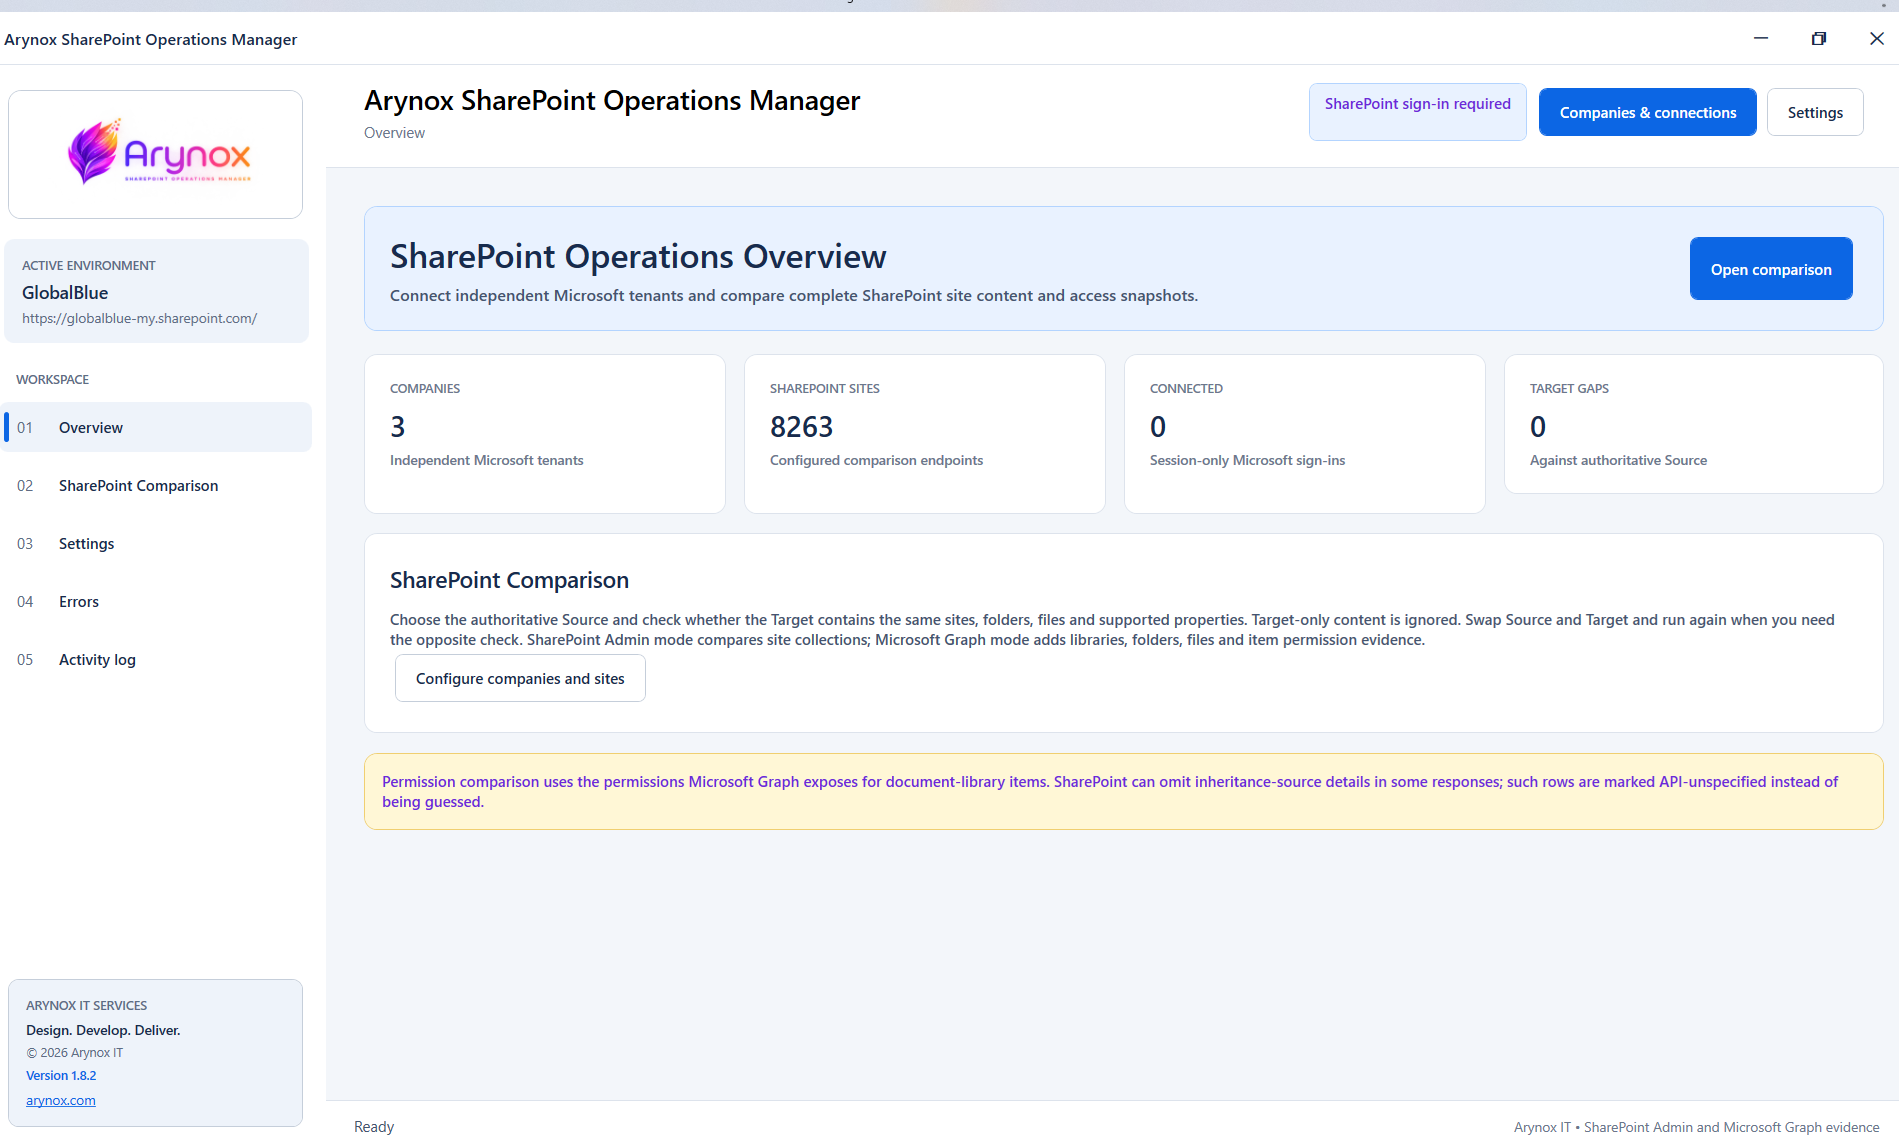Viewport: 1899px width, 1148px height.
Task: Click the permission comparison notice banner
Action: [x=1123, y=791]
